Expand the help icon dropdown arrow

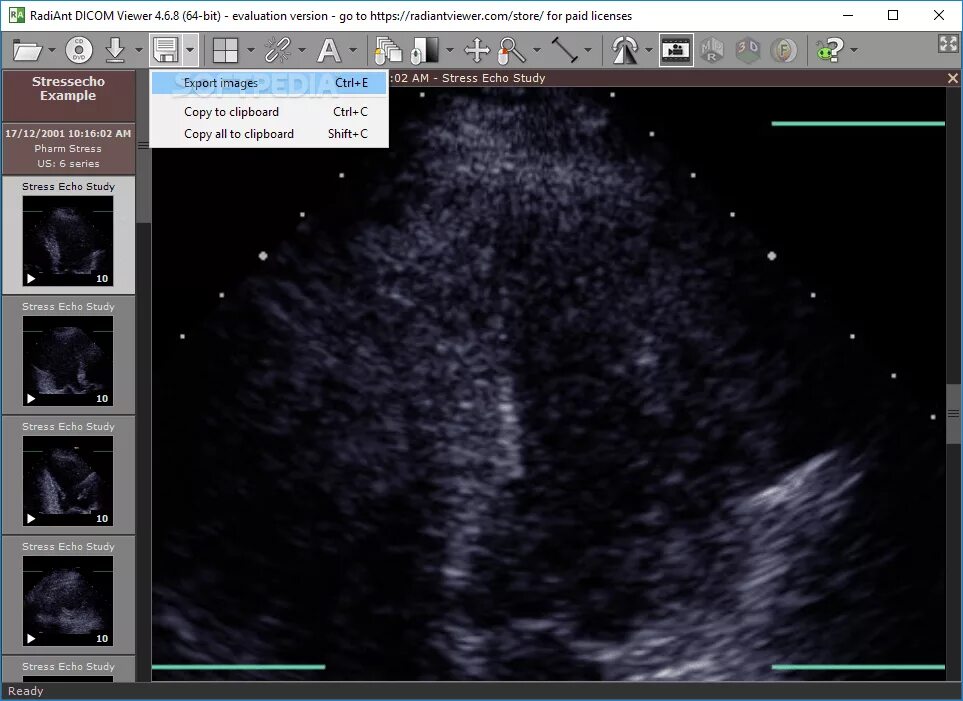pos(854,50)
